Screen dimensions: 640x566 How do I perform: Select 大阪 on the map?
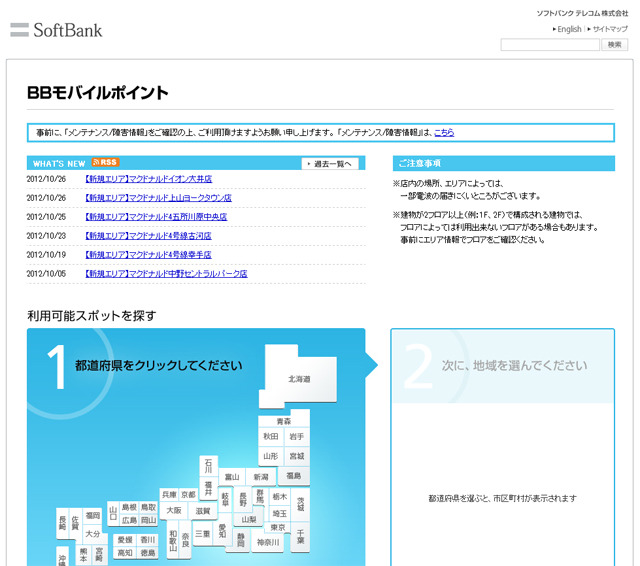(x=174, y=511)
